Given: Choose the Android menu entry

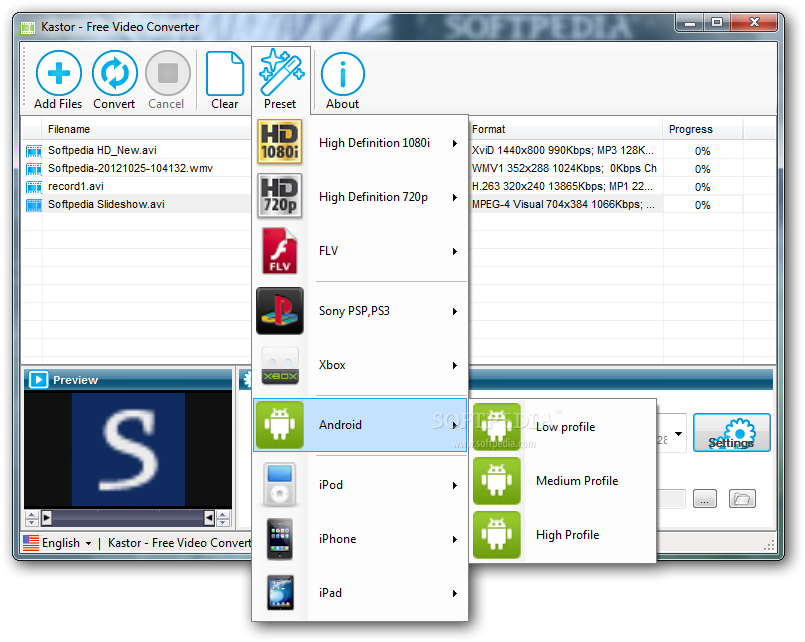Looking at the screenshot, I should tap(360, 425).
